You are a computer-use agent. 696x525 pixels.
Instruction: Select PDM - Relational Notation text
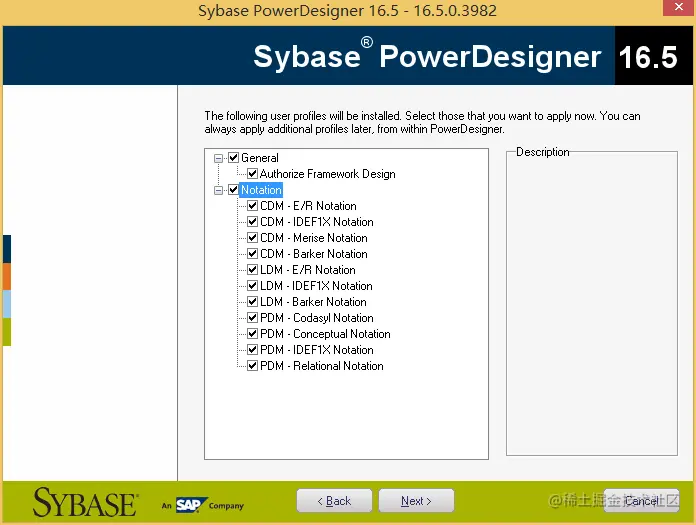pos(322,366)
